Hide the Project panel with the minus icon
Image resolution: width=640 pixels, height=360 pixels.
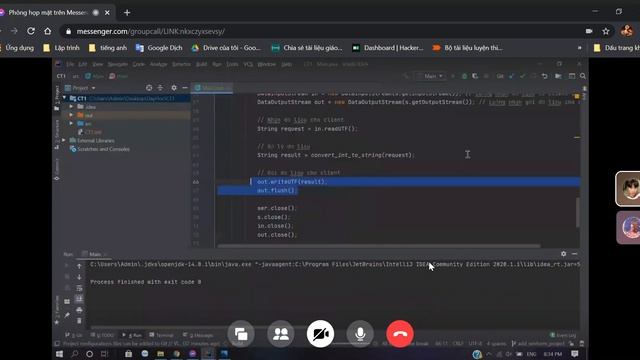coord(185,88)
